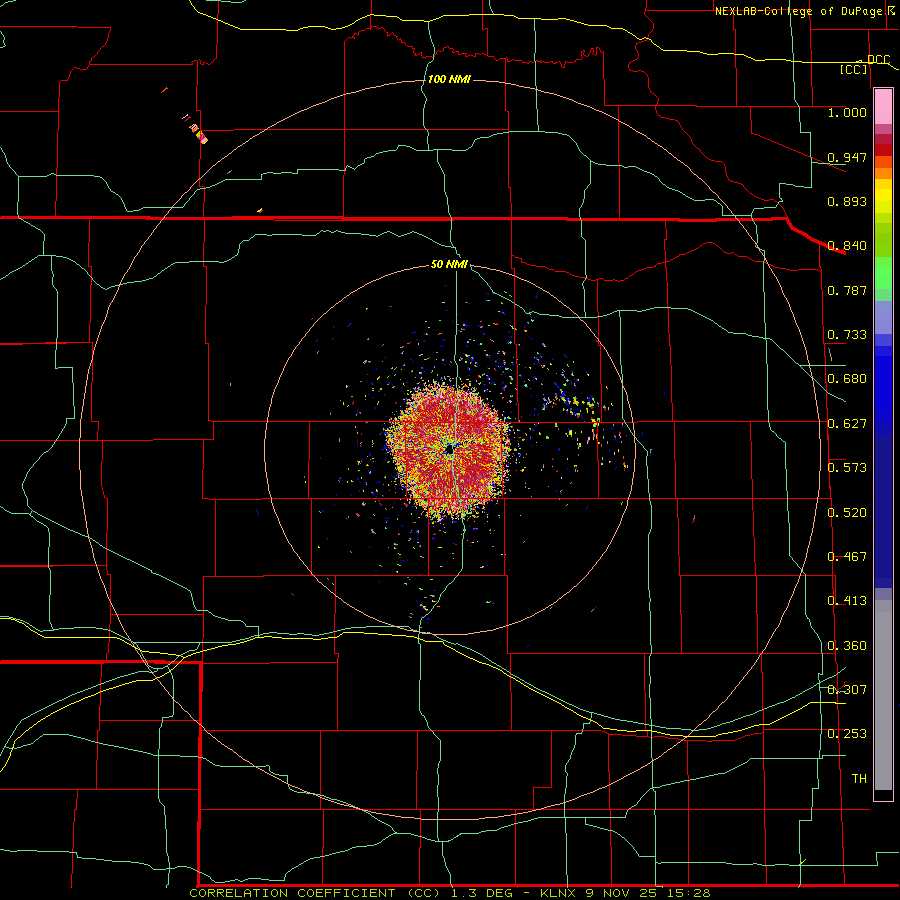Pick the lavender swatch above 0.733

(883, 317)
